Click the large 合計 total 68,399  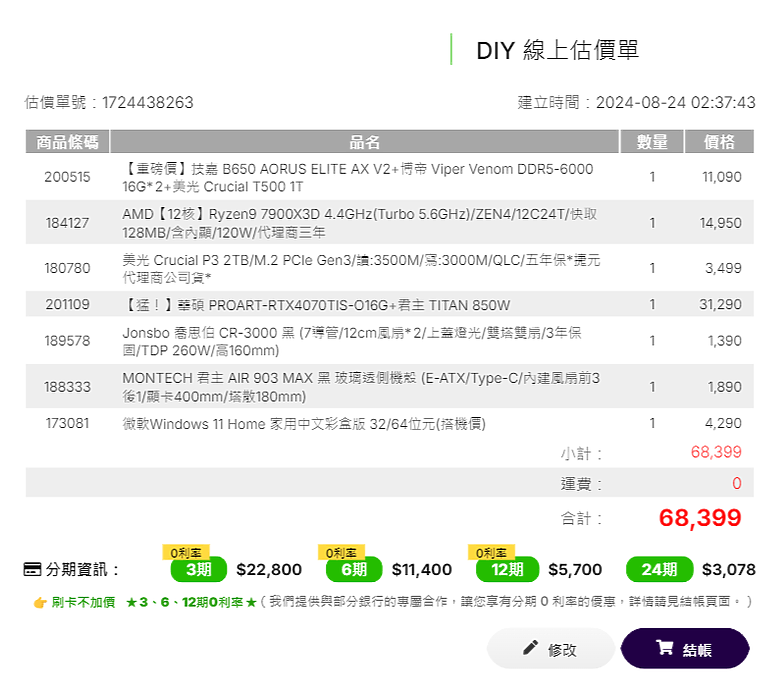point(700,518)
